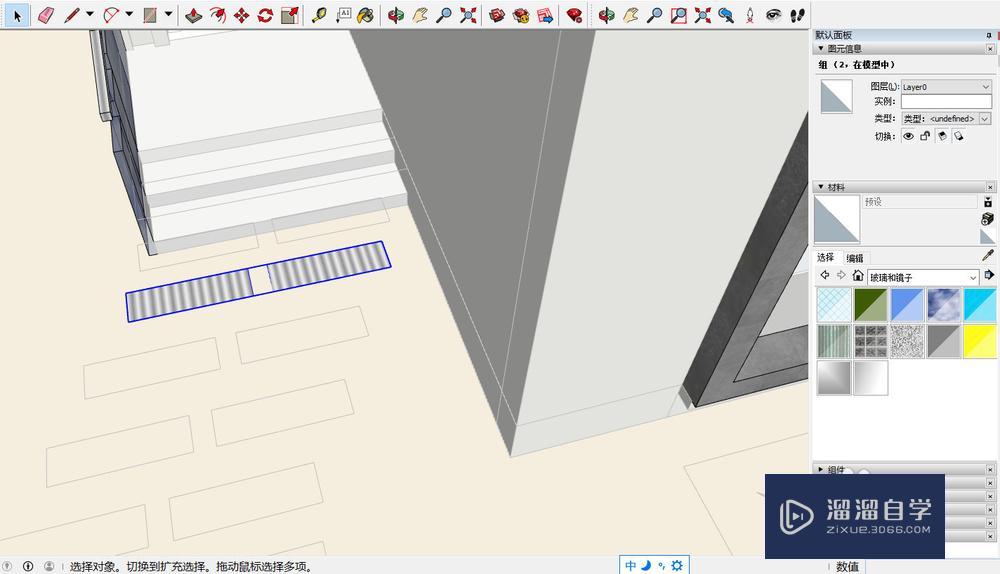Open the 3D Warehouse icon
This screenshot has width=1000, height=574.
pos(497,15)
